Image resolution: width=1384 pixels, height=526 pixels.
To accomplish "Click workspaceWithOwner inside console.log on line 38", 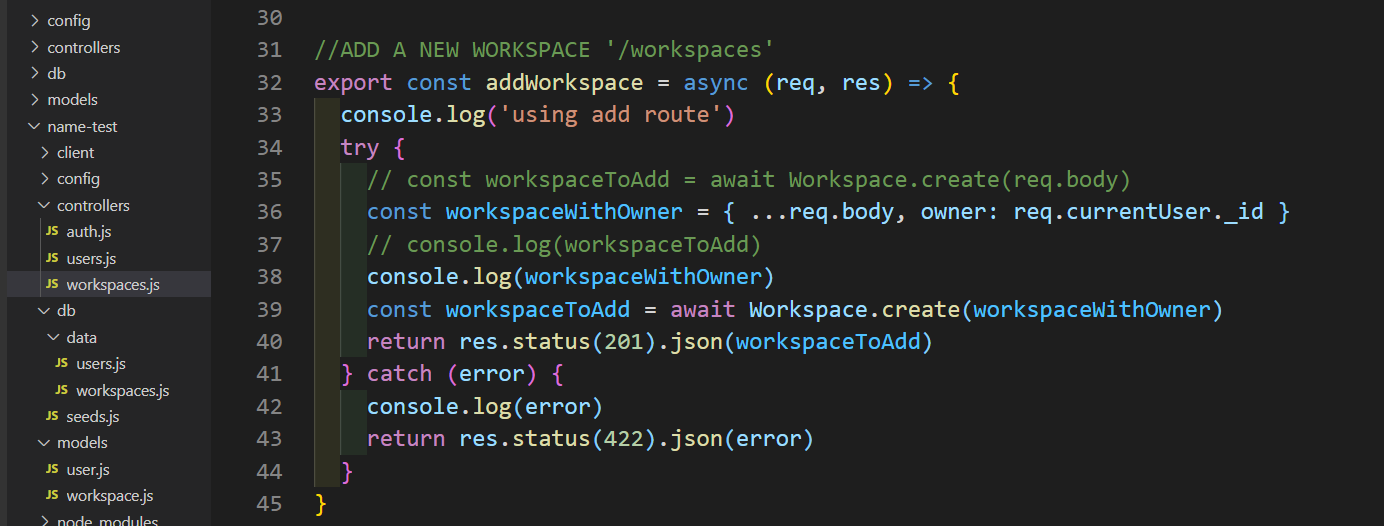I will (643, 277).
